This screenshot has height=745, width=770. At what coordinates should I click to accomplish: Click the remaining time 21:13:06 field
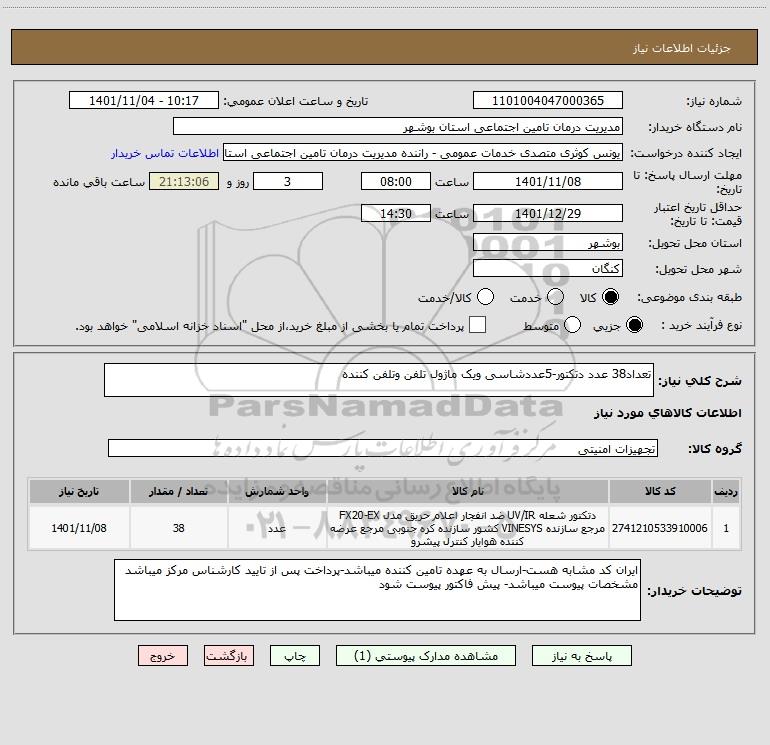(184, 182)
